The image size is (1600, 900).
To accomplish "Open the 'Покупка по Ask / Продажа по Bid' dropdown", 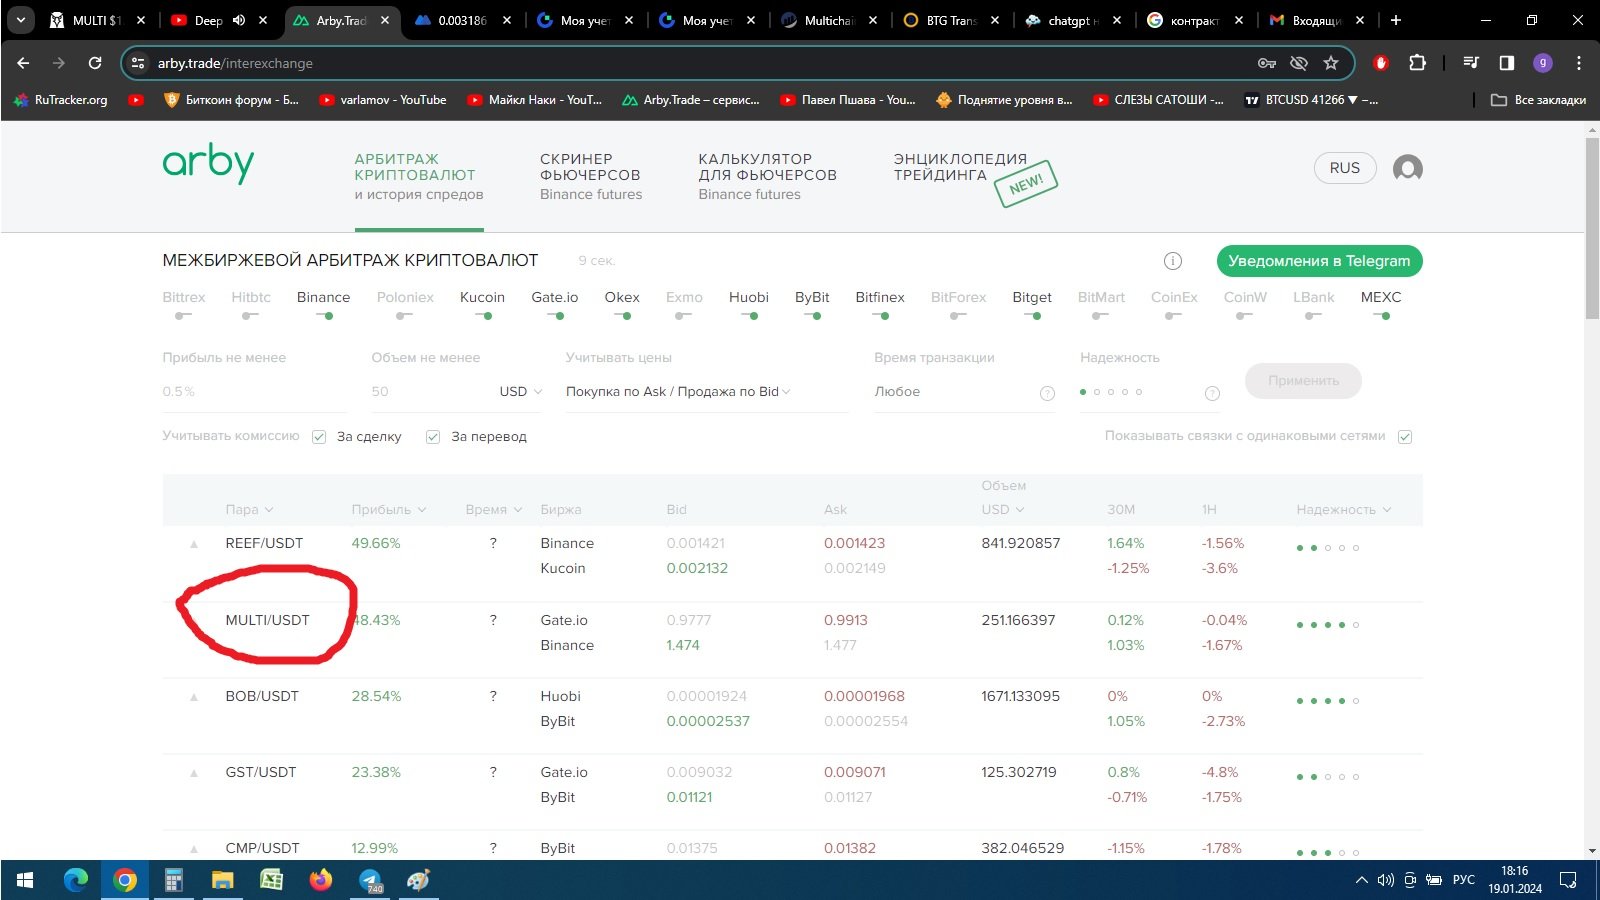I will point(706,392).
